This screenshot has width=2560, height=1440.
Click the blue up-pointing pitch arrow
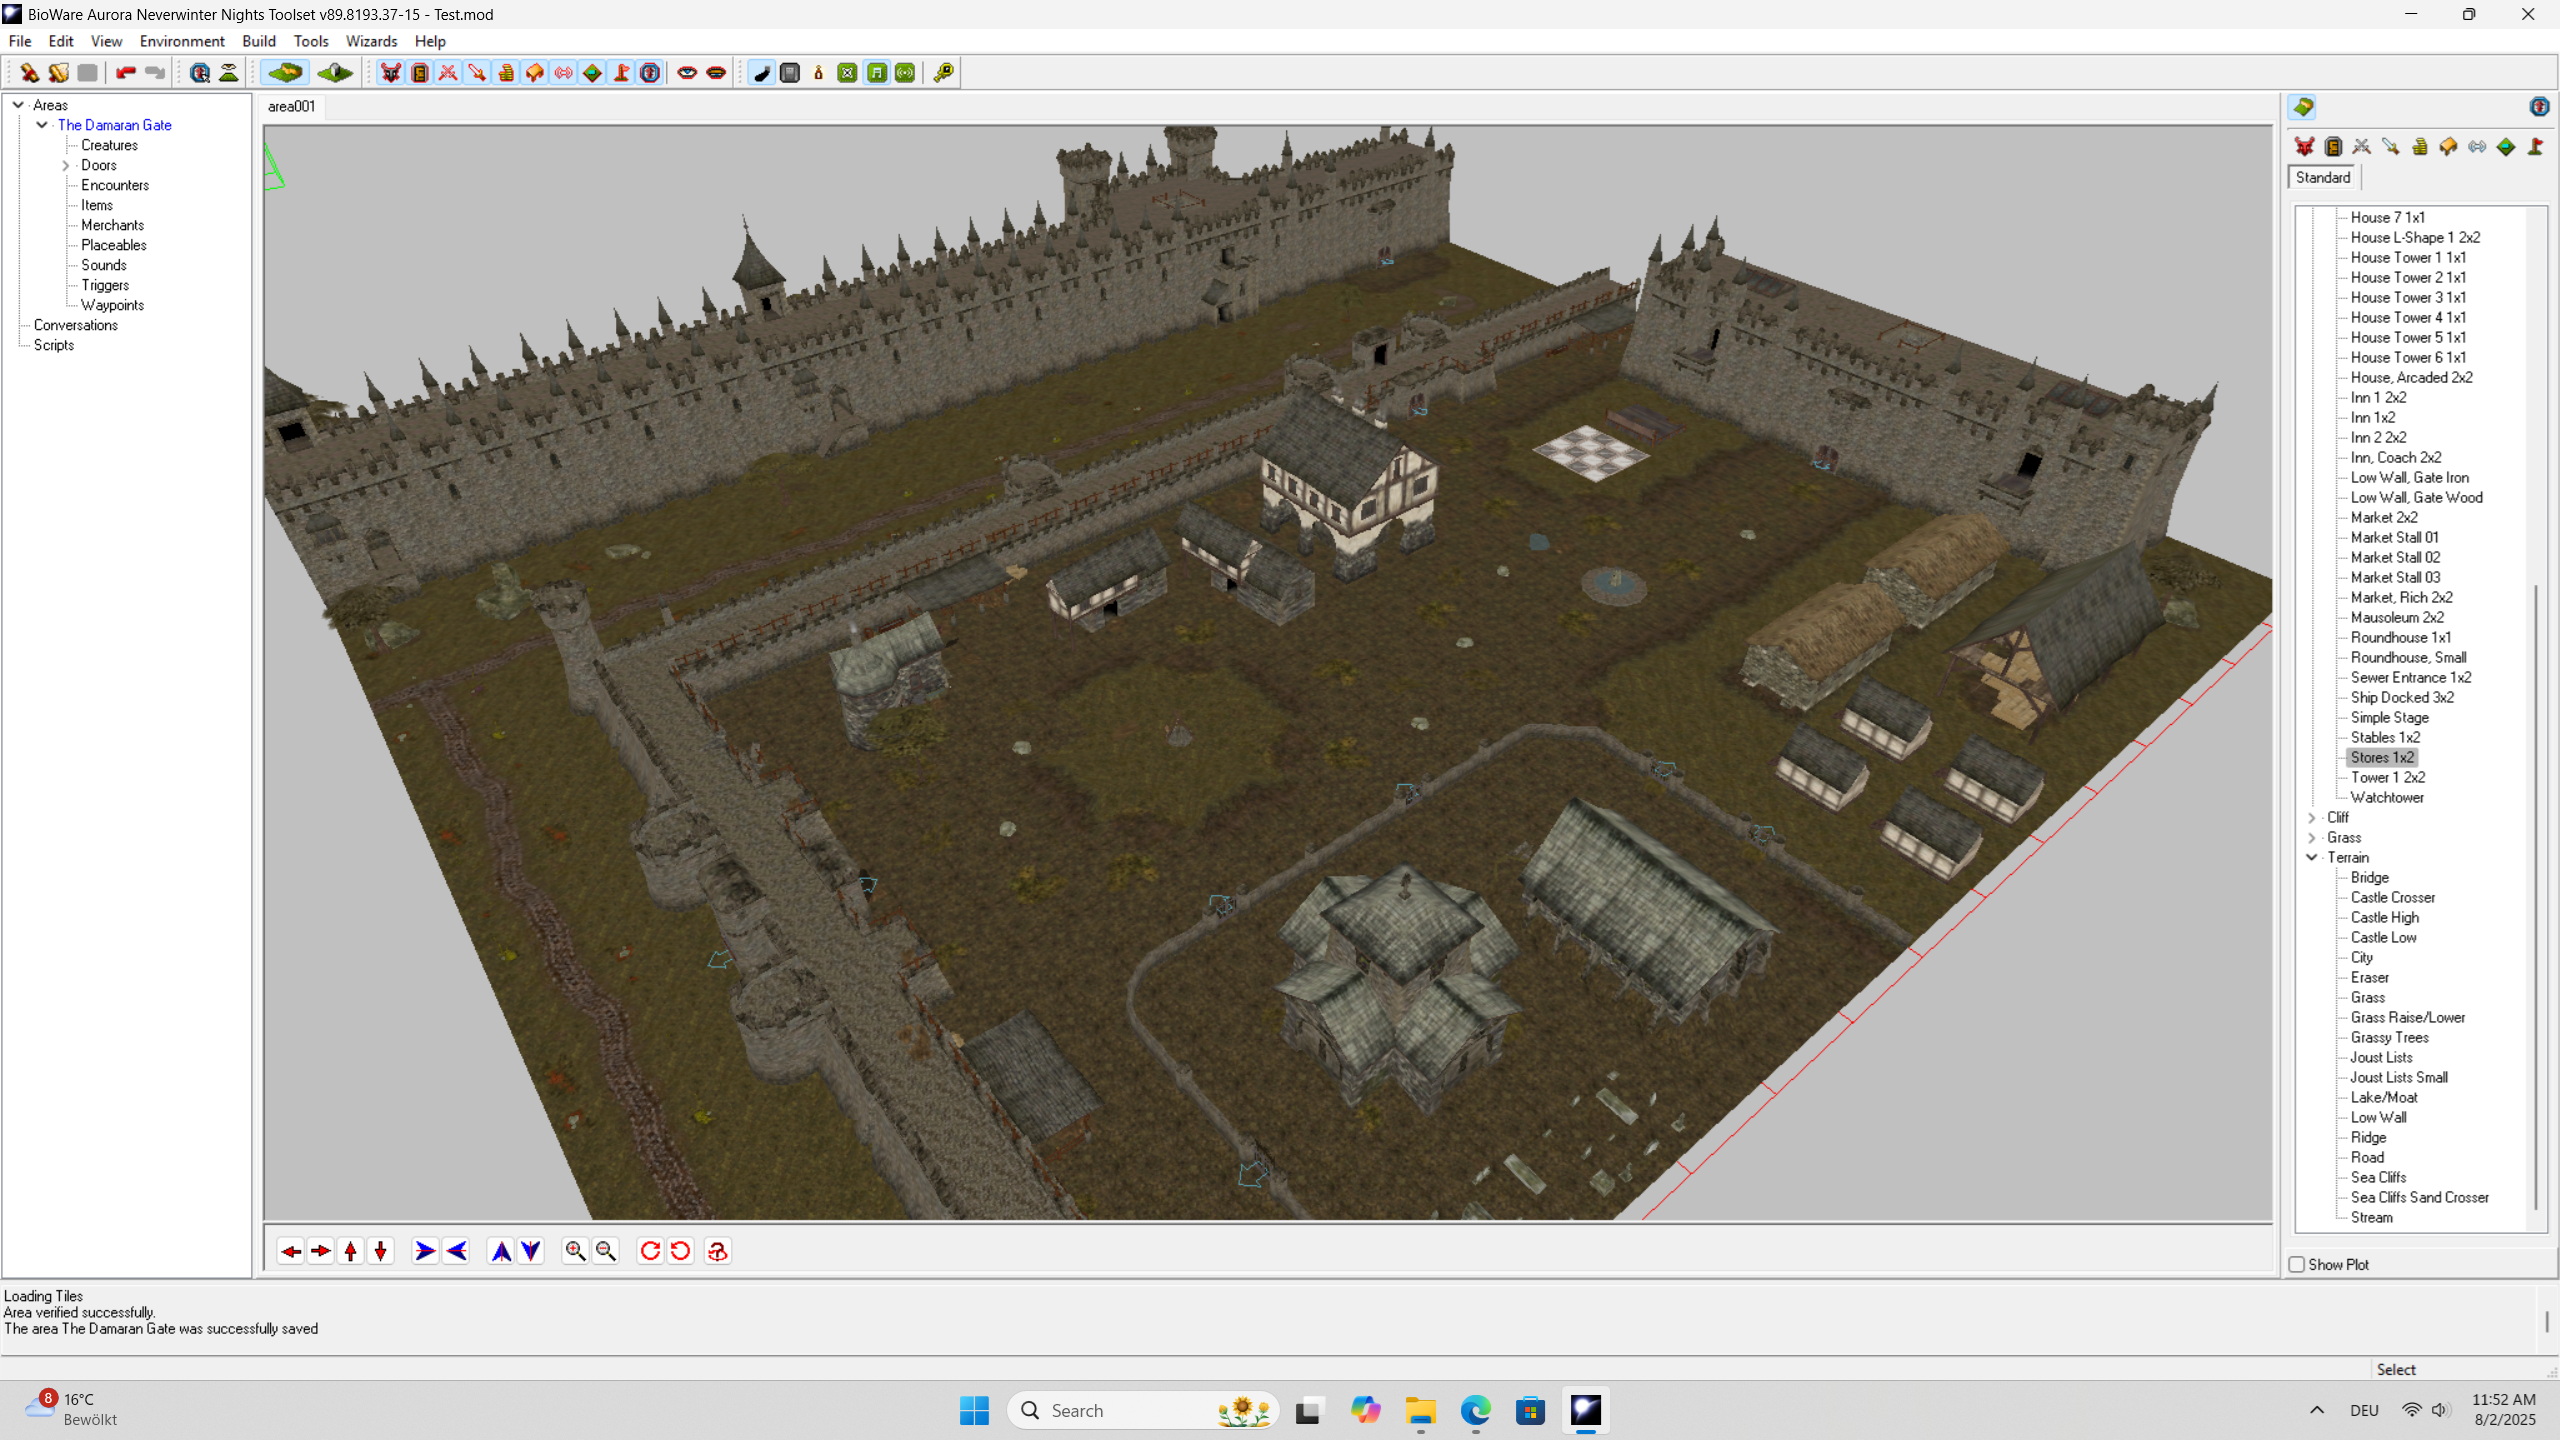click(x=501, y=1251)
